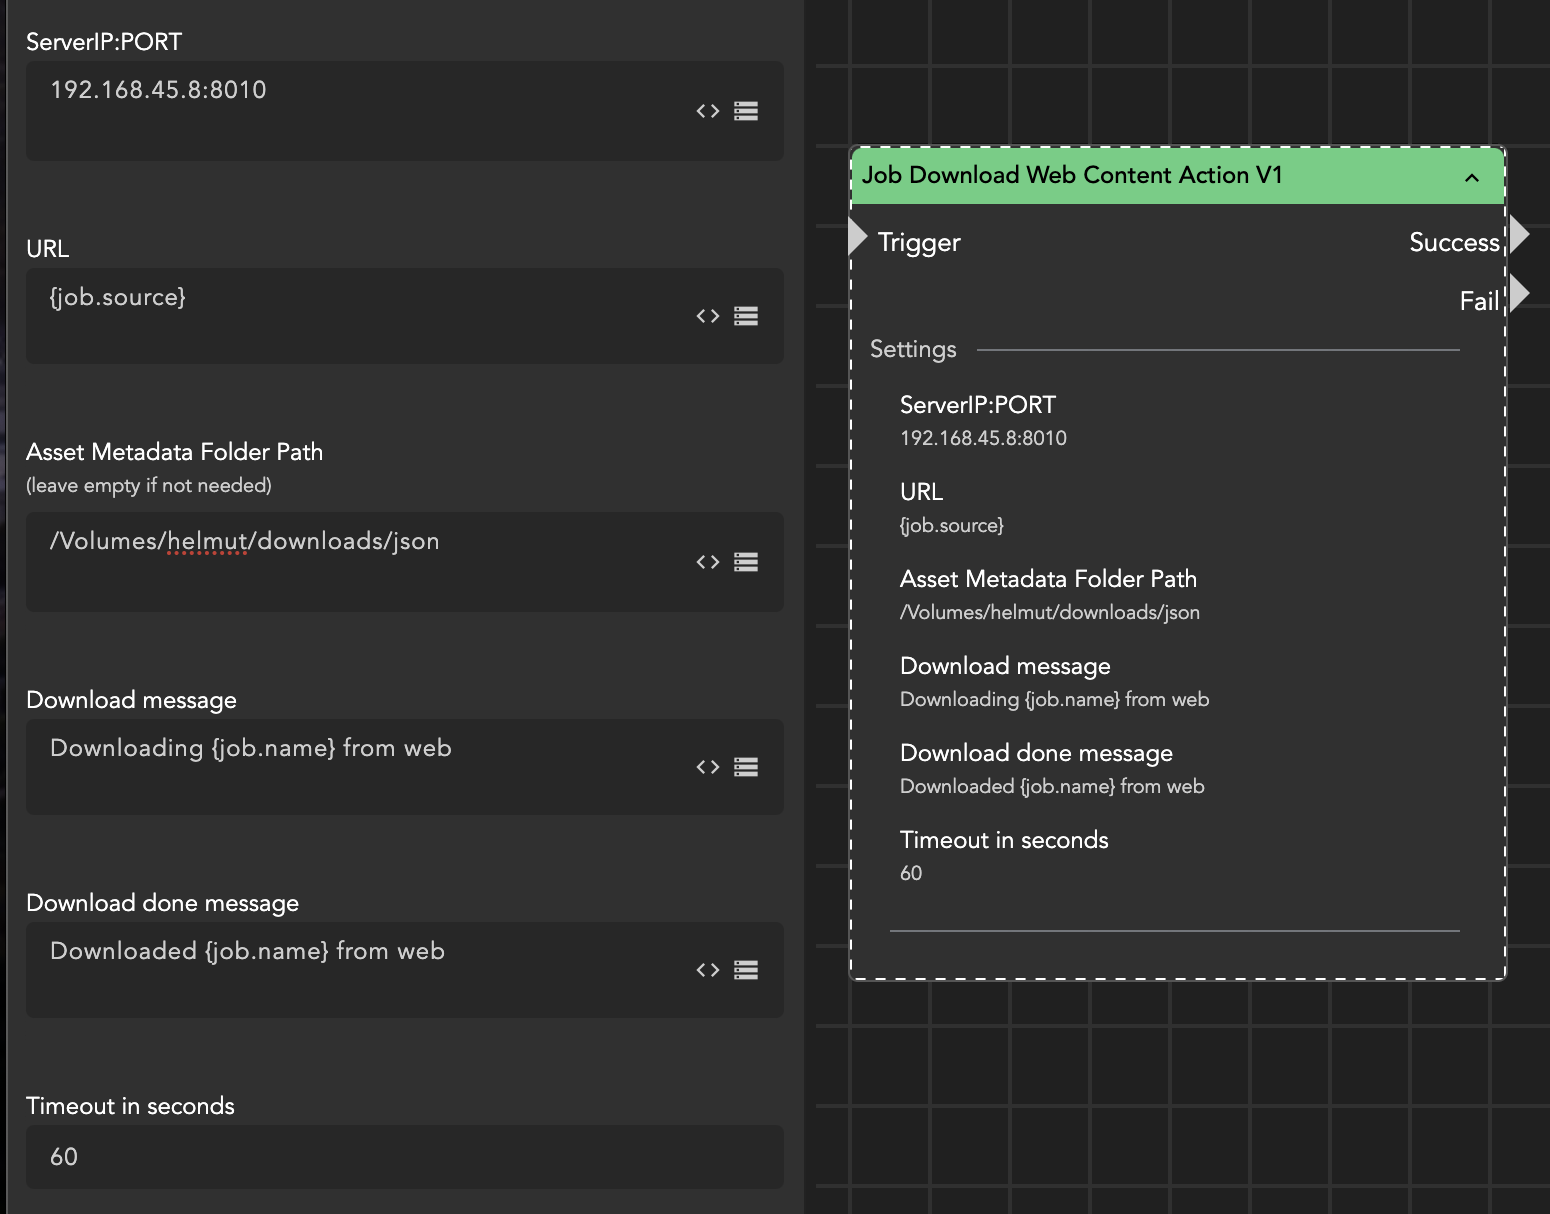Open the list icon in URL field
Image resolution: width=1550 pixels, height=1214 pixels.
pyautogui.click(x=746, y=316)
